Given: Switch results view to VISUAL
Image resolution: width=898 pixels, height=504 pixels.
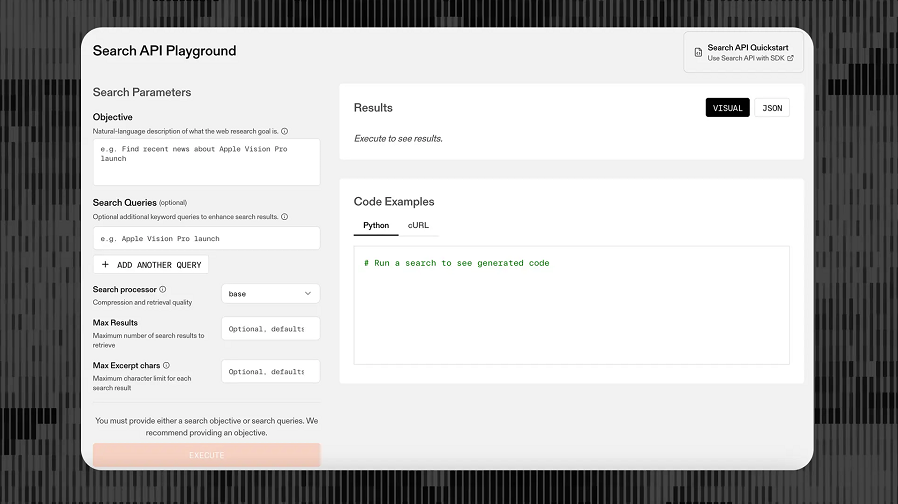Looking at the screenshot, I should [727, 108].
